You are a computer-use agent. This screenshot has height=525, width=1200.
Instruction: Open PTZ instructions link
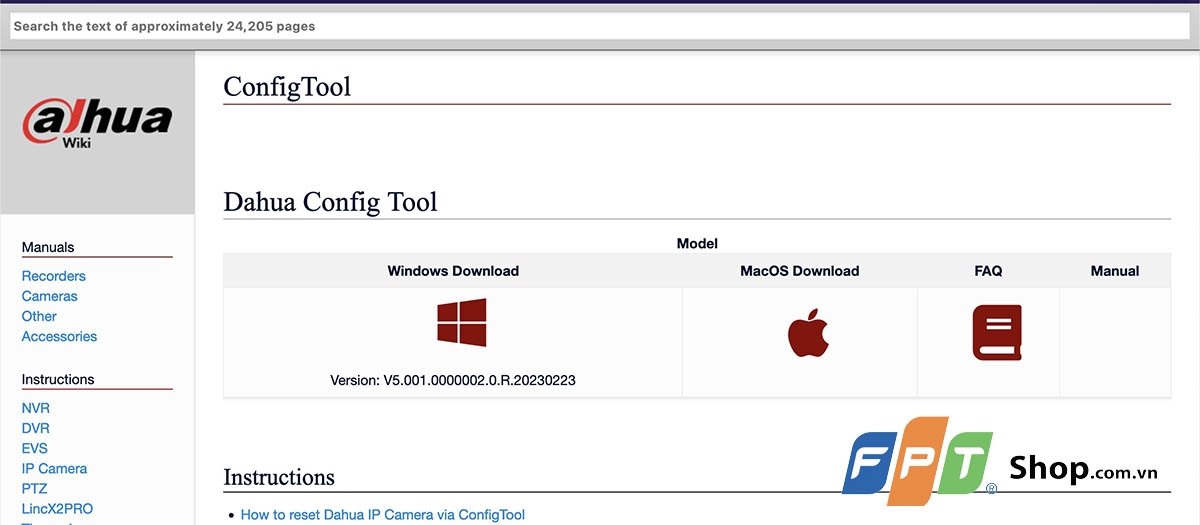(35, 488)
